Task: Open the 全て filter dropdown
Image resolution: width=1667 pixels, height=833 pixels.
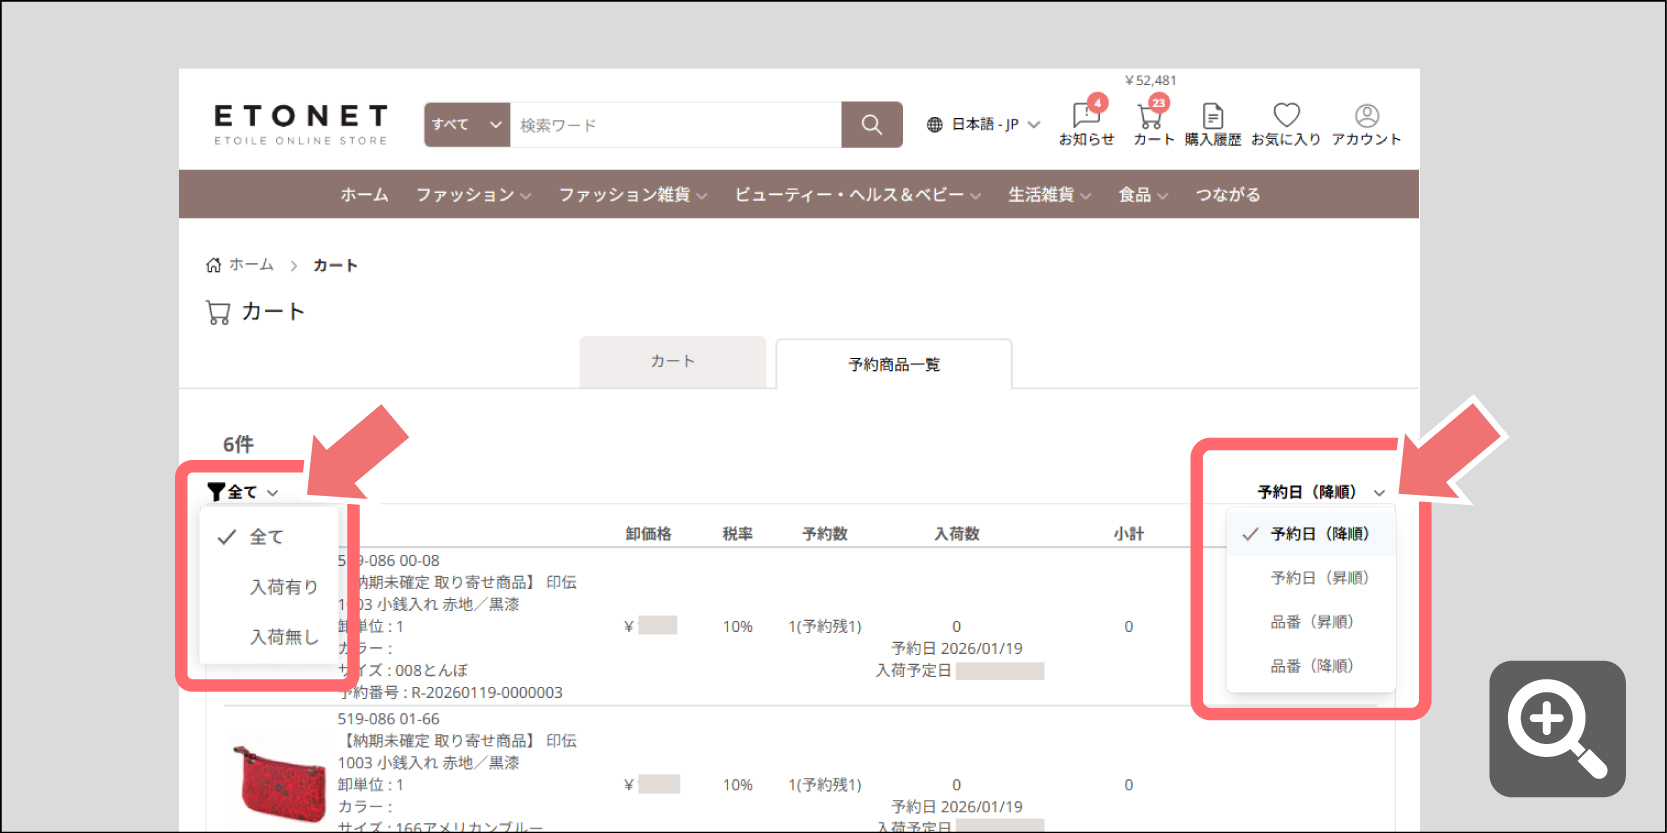Action: pyautogui.click(x=243, y=492)
